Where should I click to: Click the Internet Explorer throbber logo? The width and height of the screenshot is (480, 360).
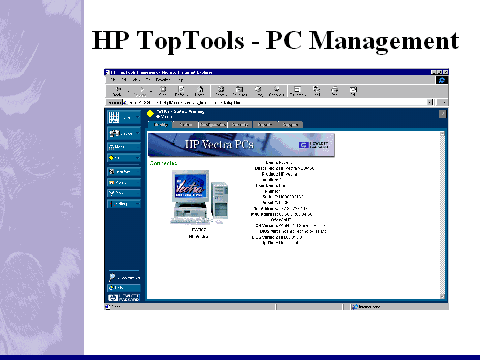(442, 80)
